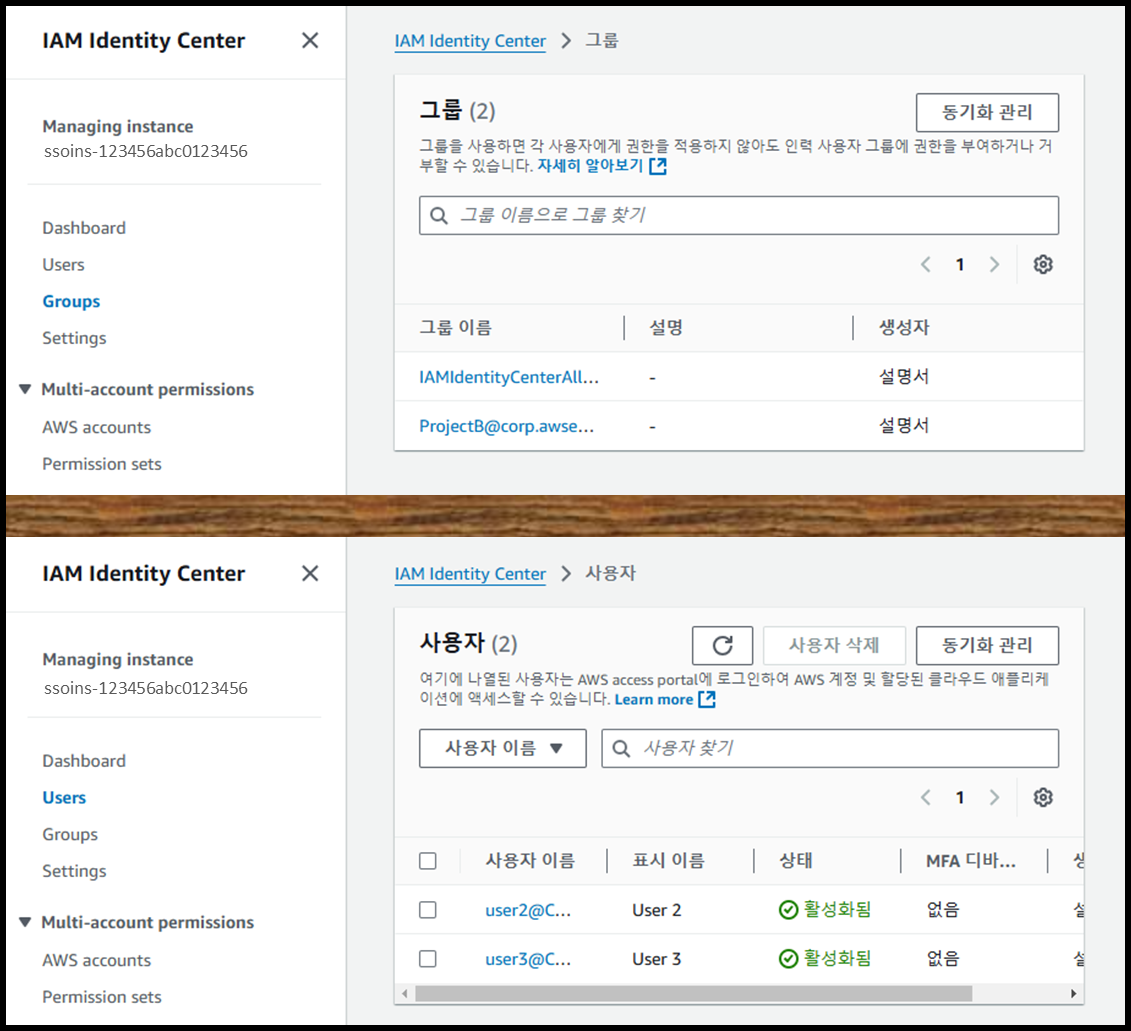The height and width of the screenshot is (1031, 1131).
Task: Open external link icon beside Learn more
Action: 707,699
